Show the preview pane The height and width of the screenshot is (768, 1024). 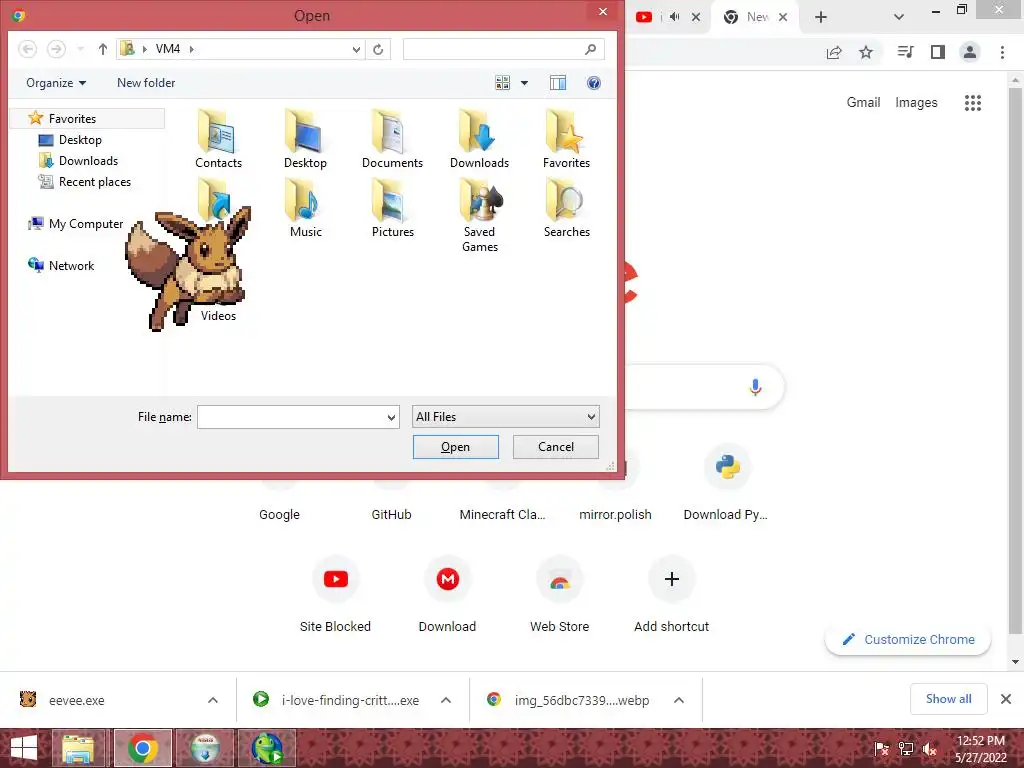(x=558, y=83)
